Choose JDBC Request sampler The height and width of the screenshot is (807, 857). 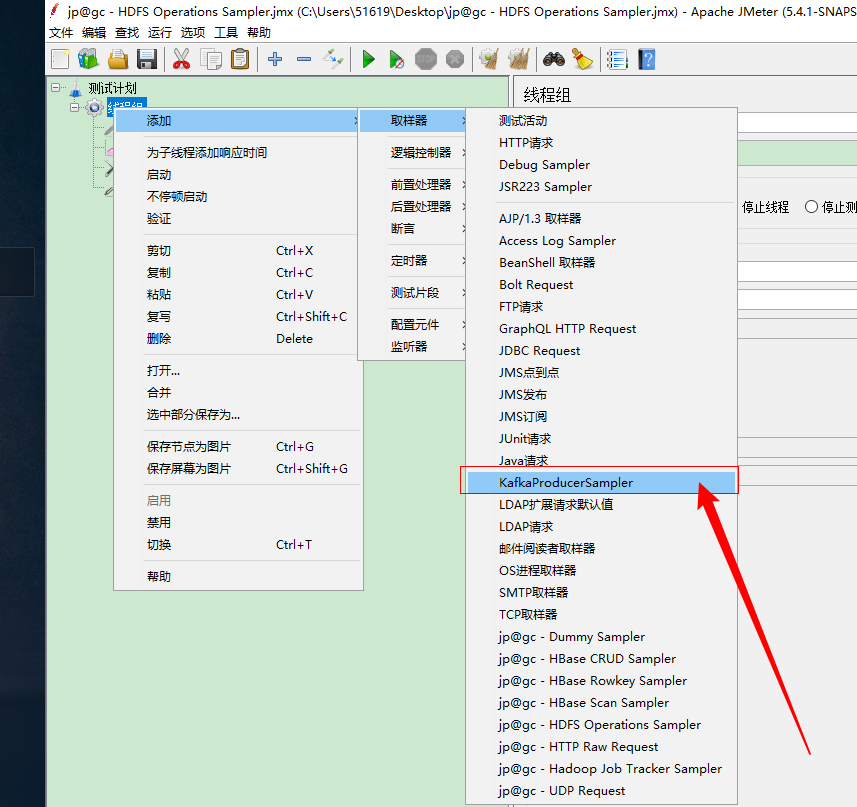tap(601, 351)
